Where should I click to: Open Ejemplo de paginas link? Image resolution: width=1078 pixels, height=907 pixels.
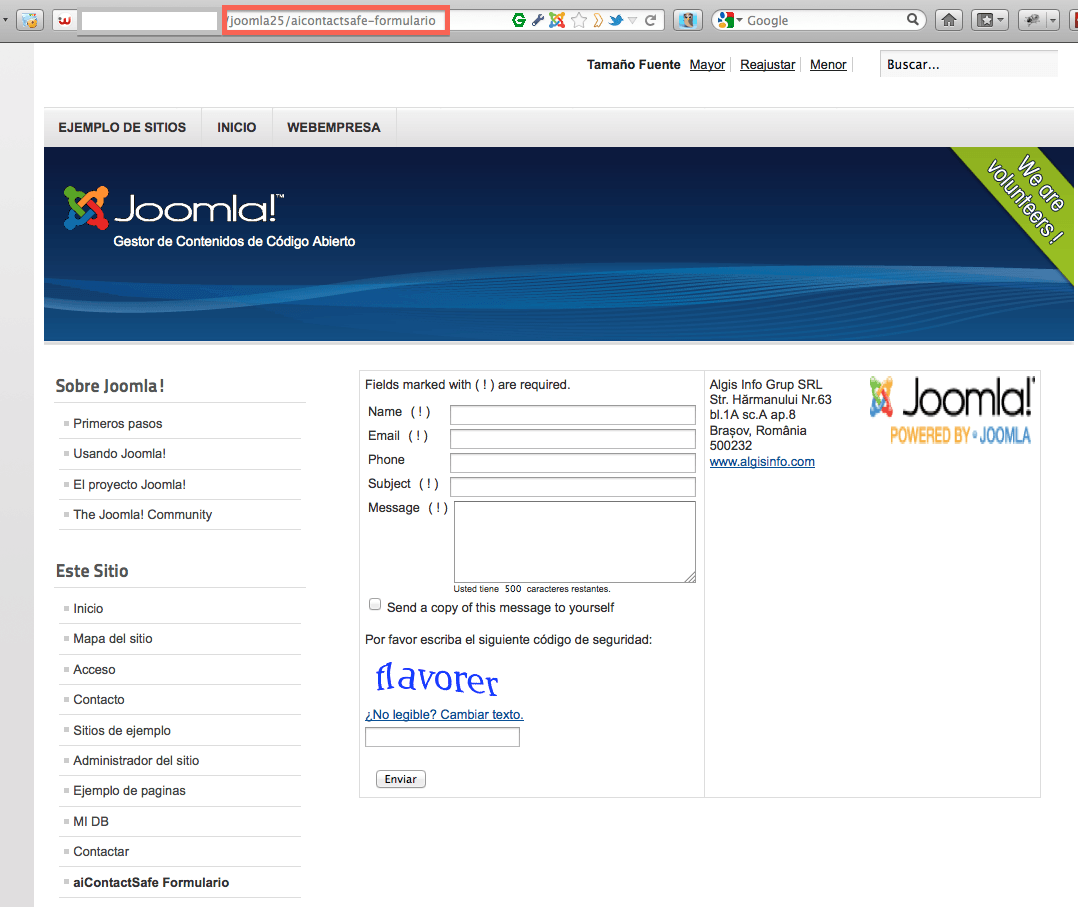(129, 791)
